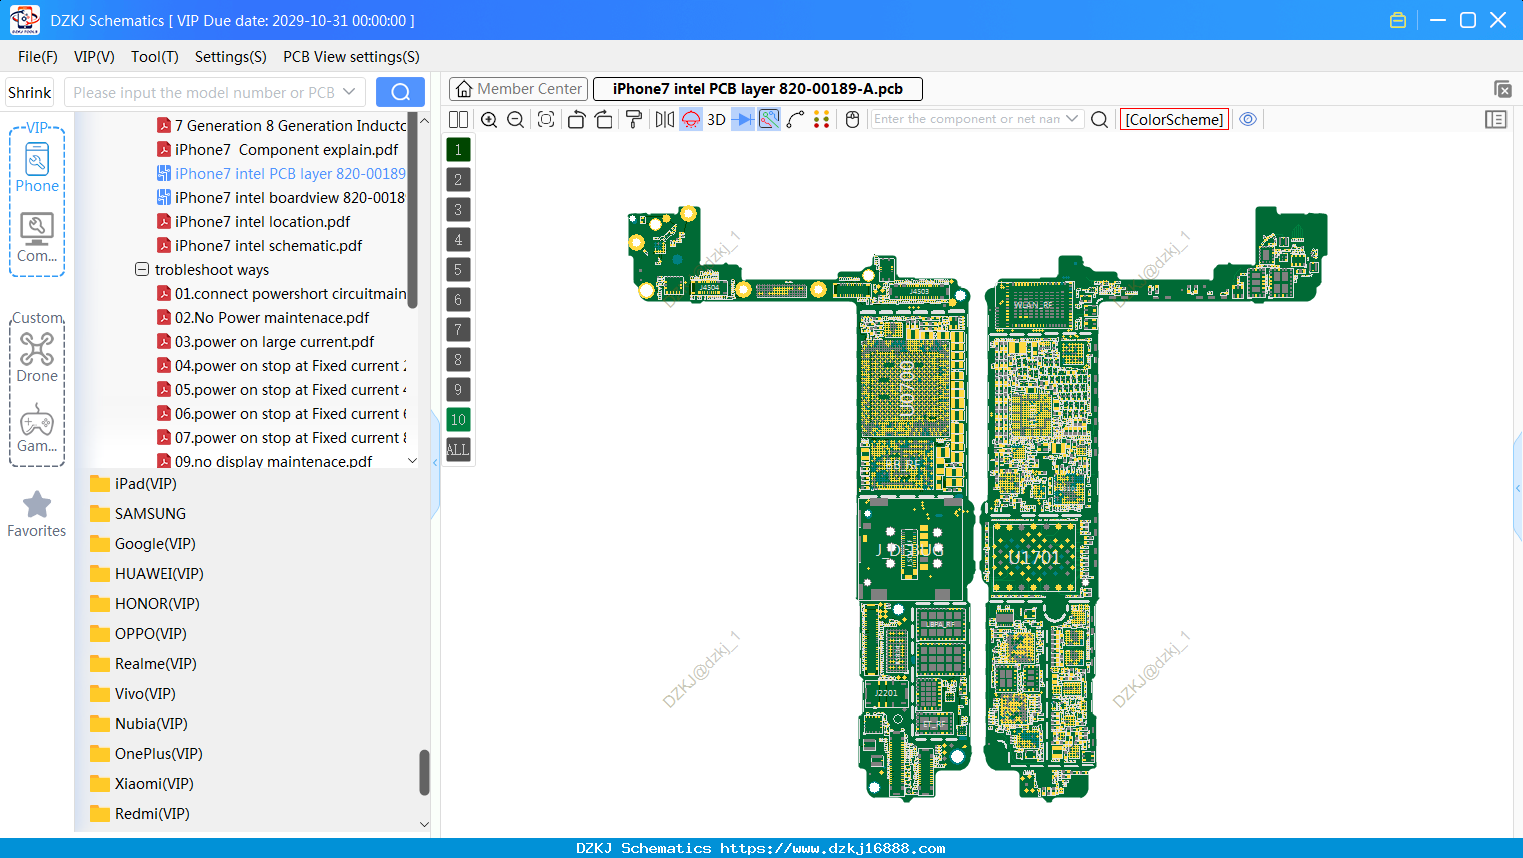Select the Computer category
This screenshot has width=1523, height=858.
(37, 237)
